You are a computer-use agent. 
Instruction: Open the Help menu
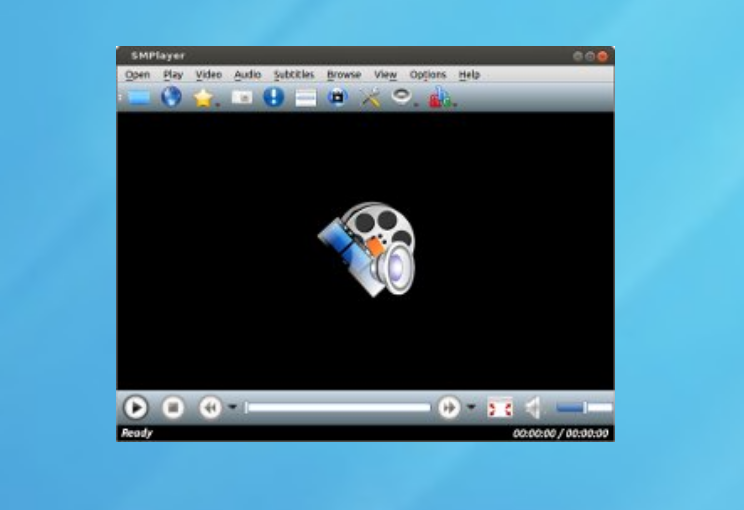[x=469, y=74]
